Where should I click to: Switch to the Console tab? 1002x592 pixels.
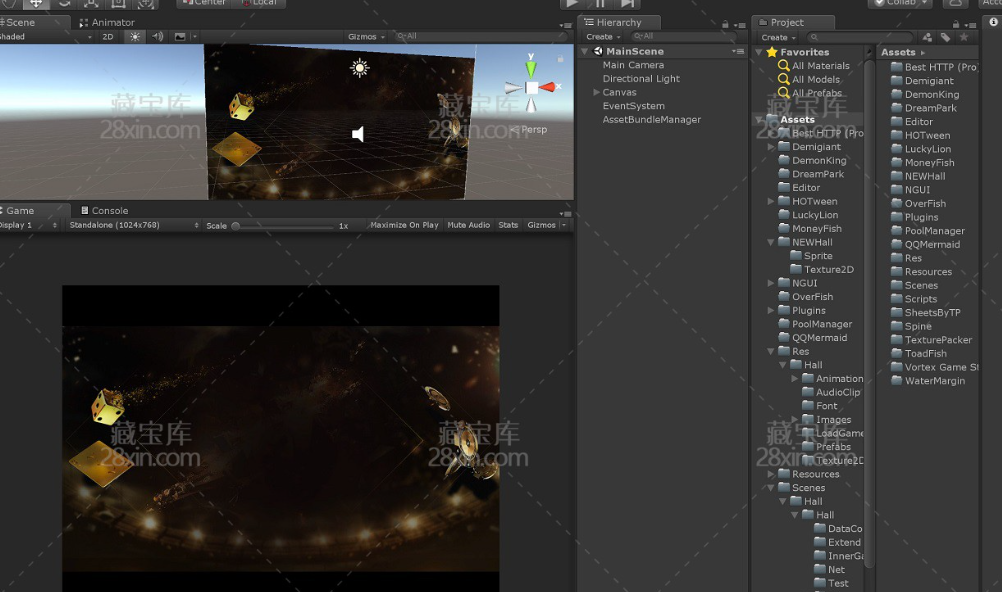[109, 211]
